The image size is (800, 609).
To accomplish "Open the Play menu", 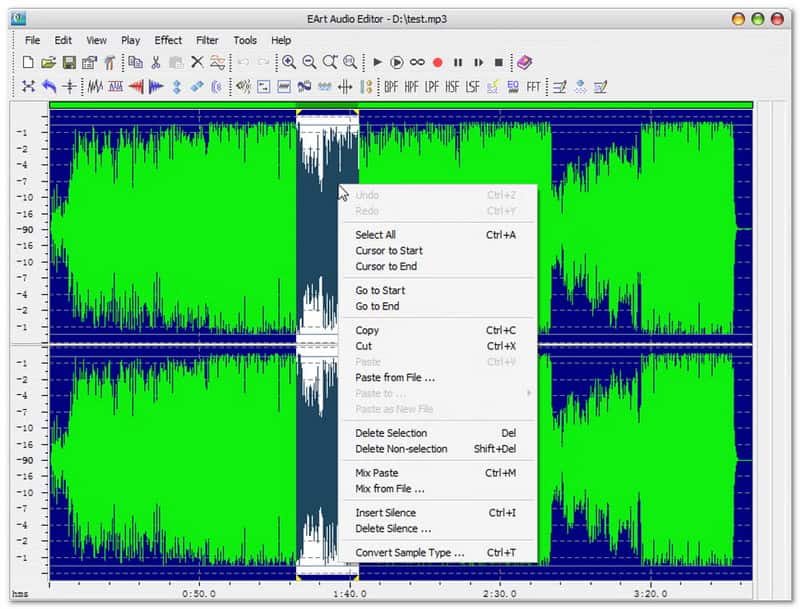I will point(131,40).
